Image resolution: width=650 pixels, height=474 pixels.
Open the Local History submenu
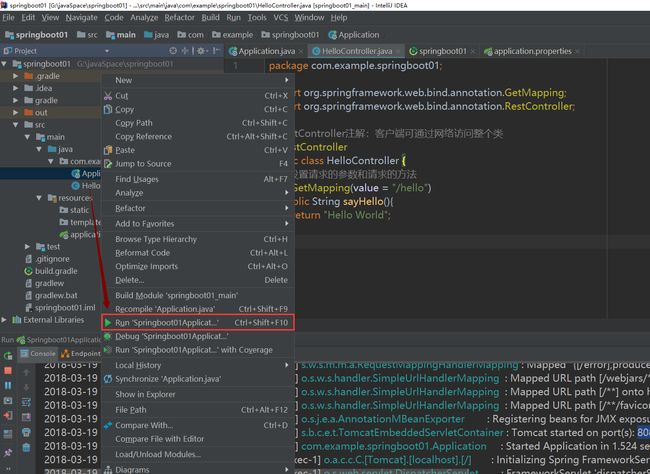point(198,365)
